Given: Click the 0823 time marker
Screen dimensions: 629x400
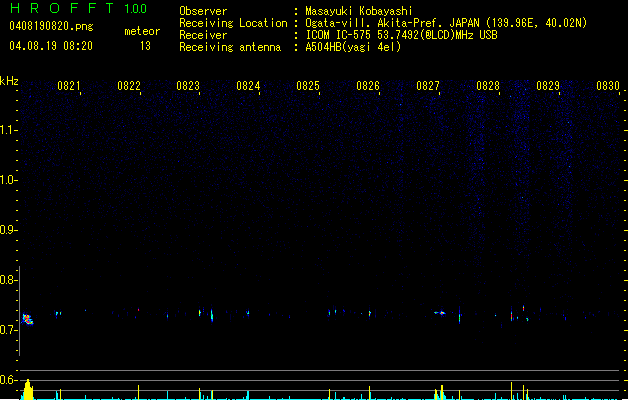Looking at the screenshot, I should point(188,86).
